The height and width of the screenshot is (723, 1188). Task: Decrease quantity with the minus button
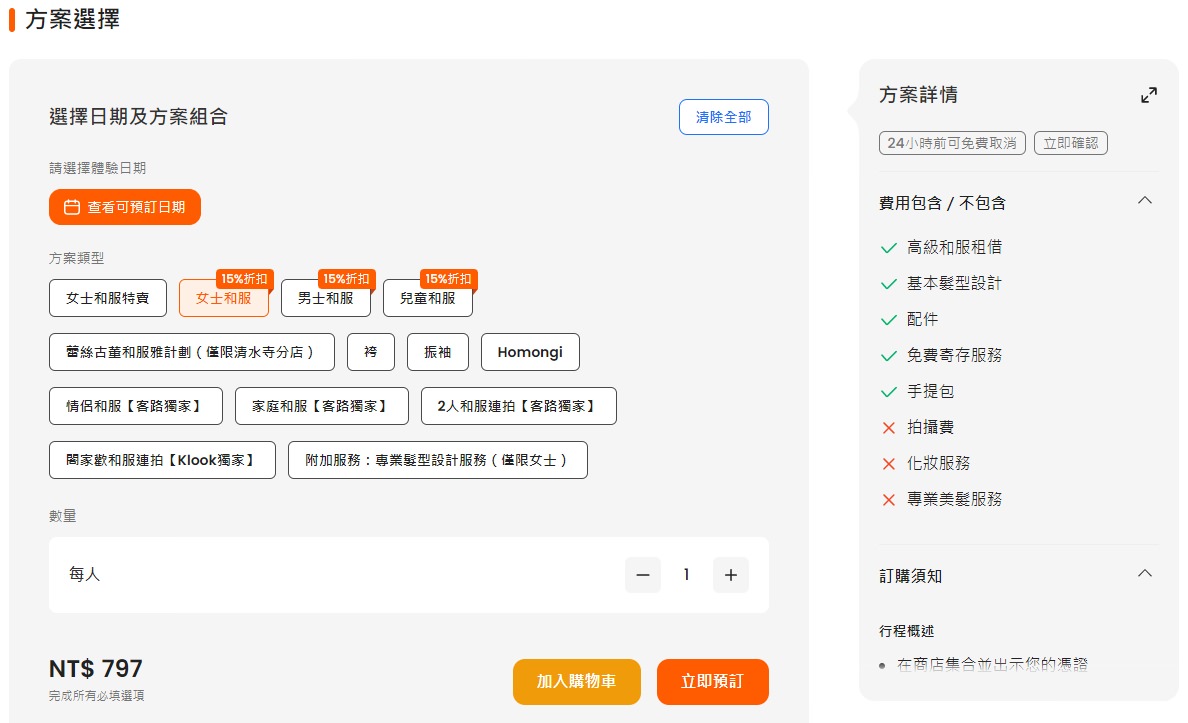coord(643,575)
